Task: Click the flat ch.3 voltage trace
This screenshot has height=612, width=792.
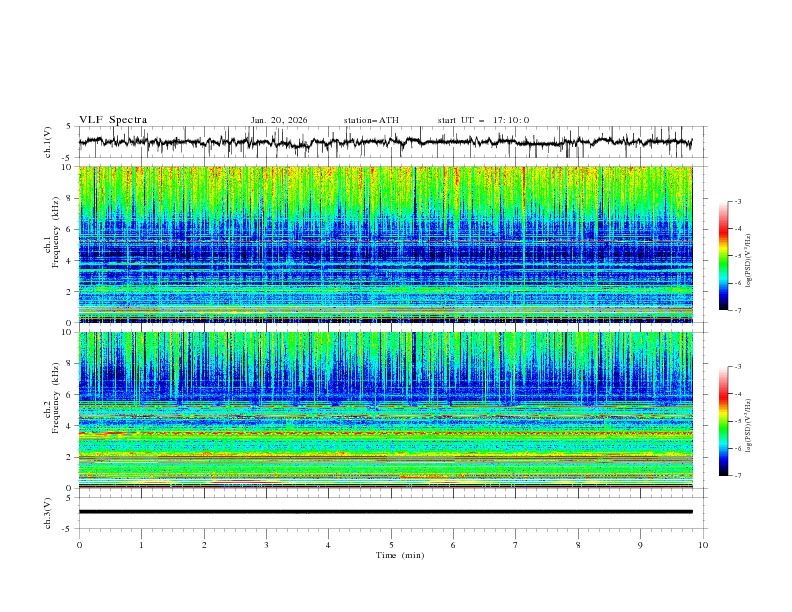Action: (x=385, y=512)
